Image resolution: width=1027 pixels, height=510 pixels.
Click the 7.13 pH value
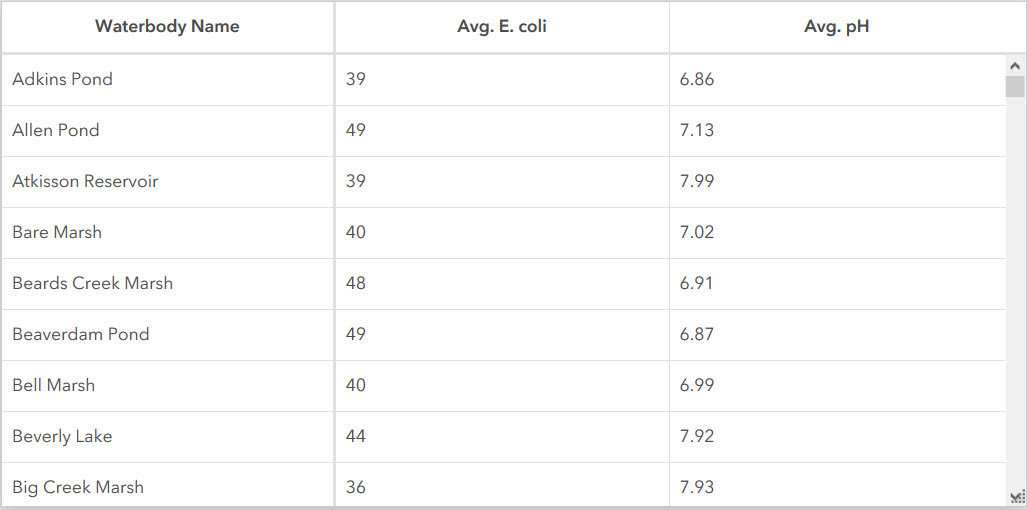(x=697, y=130)
